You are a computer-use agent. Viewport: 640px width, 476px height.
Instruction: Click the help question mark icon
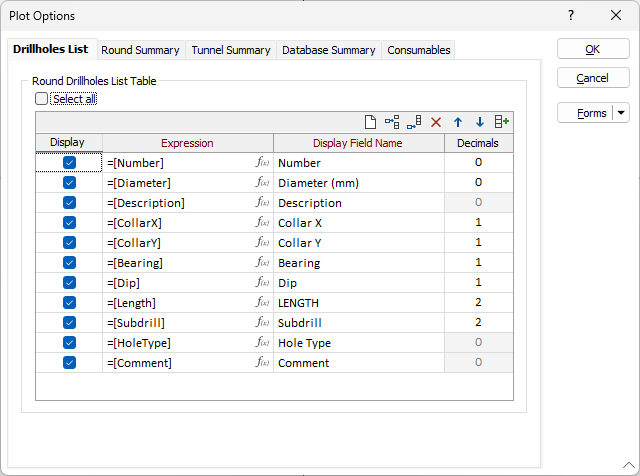[571, 16]
